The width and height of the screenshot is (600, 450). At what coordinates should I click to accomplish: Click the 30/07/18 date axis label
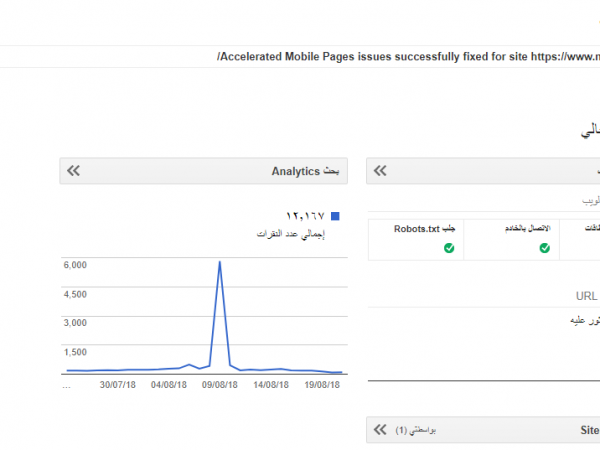point(119,384)
